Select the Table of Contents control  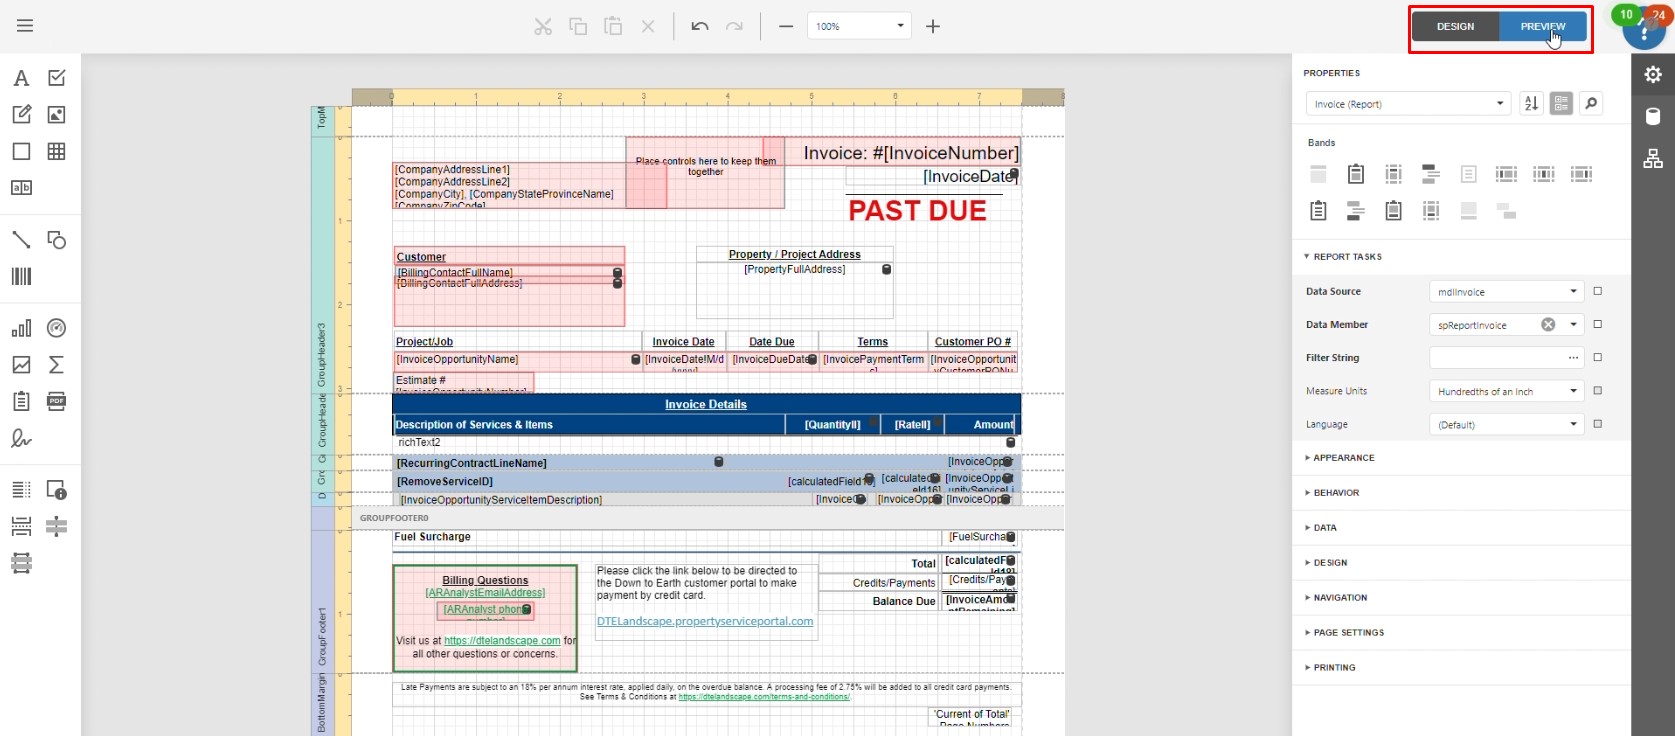[21, 490]
